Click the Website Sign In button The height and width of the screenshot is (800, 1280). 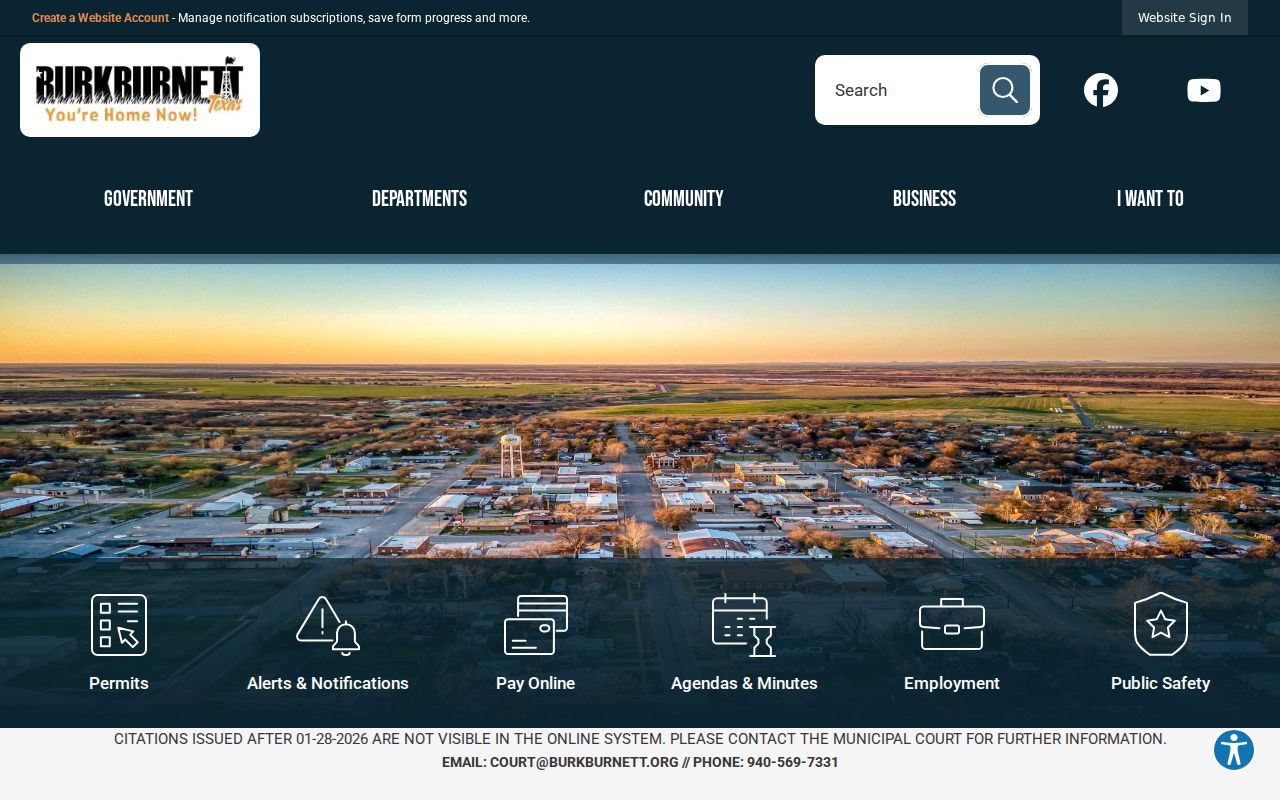(x=1185, y=18)
